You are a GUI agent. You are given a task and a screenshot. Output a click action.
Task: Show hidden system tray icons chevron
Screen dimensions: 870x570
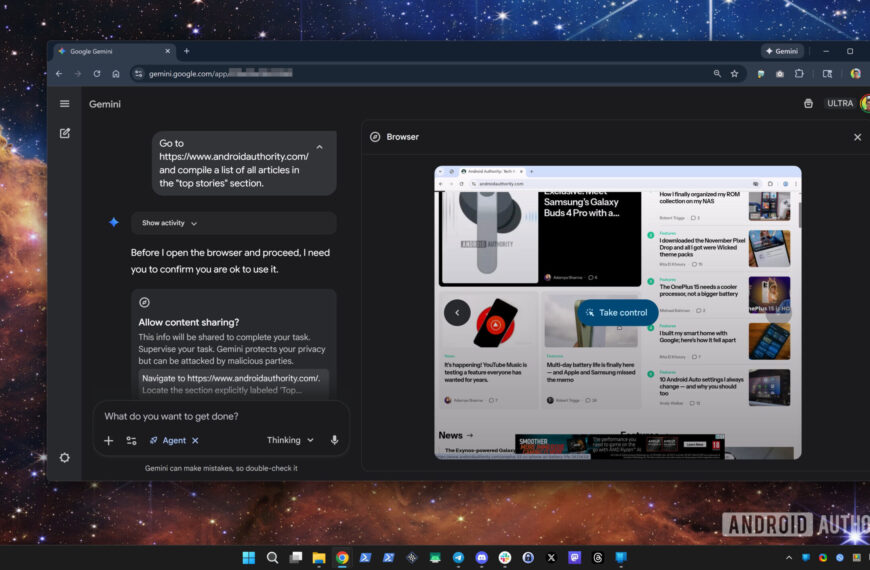coord(788,558)
